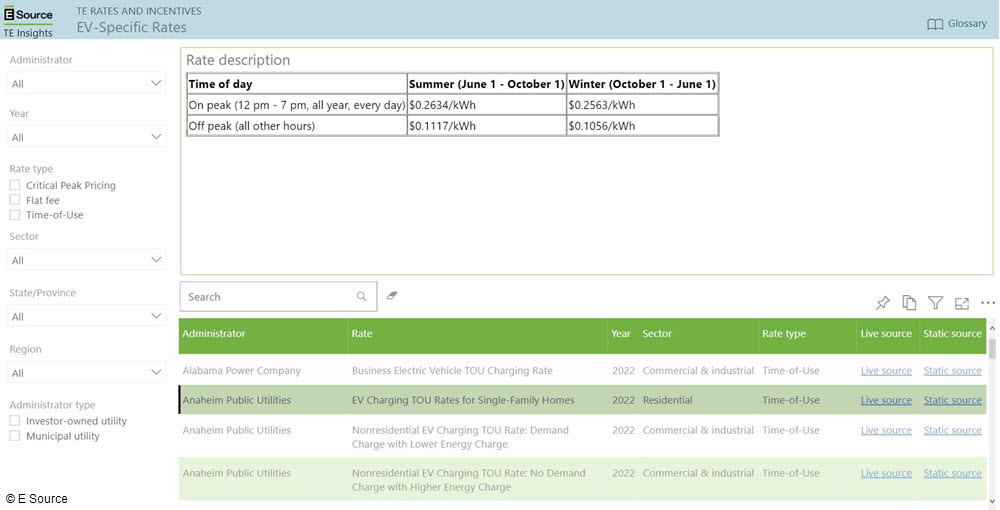This screenshot has width=1000, height=510.
Task: Sort table by Rate type column header
Action: click(x=783, y=334)
